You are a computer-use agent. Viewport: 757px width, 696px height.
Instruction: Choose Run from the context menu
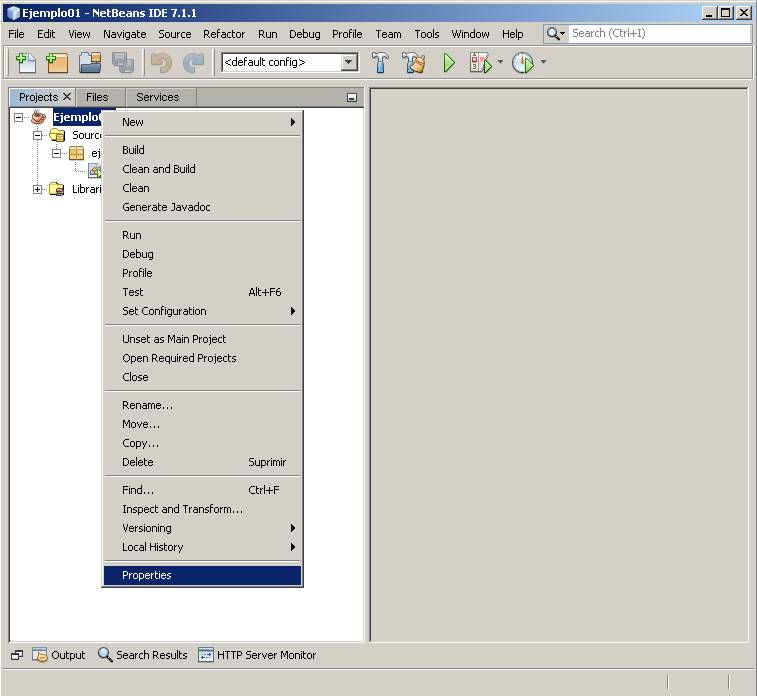click(202, 235)
